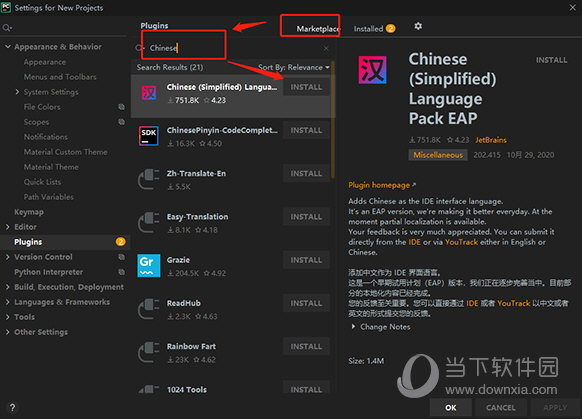Click the Easy-Translation plugin icon
Viewport: 582px width, 419px height.
point(148,223)
